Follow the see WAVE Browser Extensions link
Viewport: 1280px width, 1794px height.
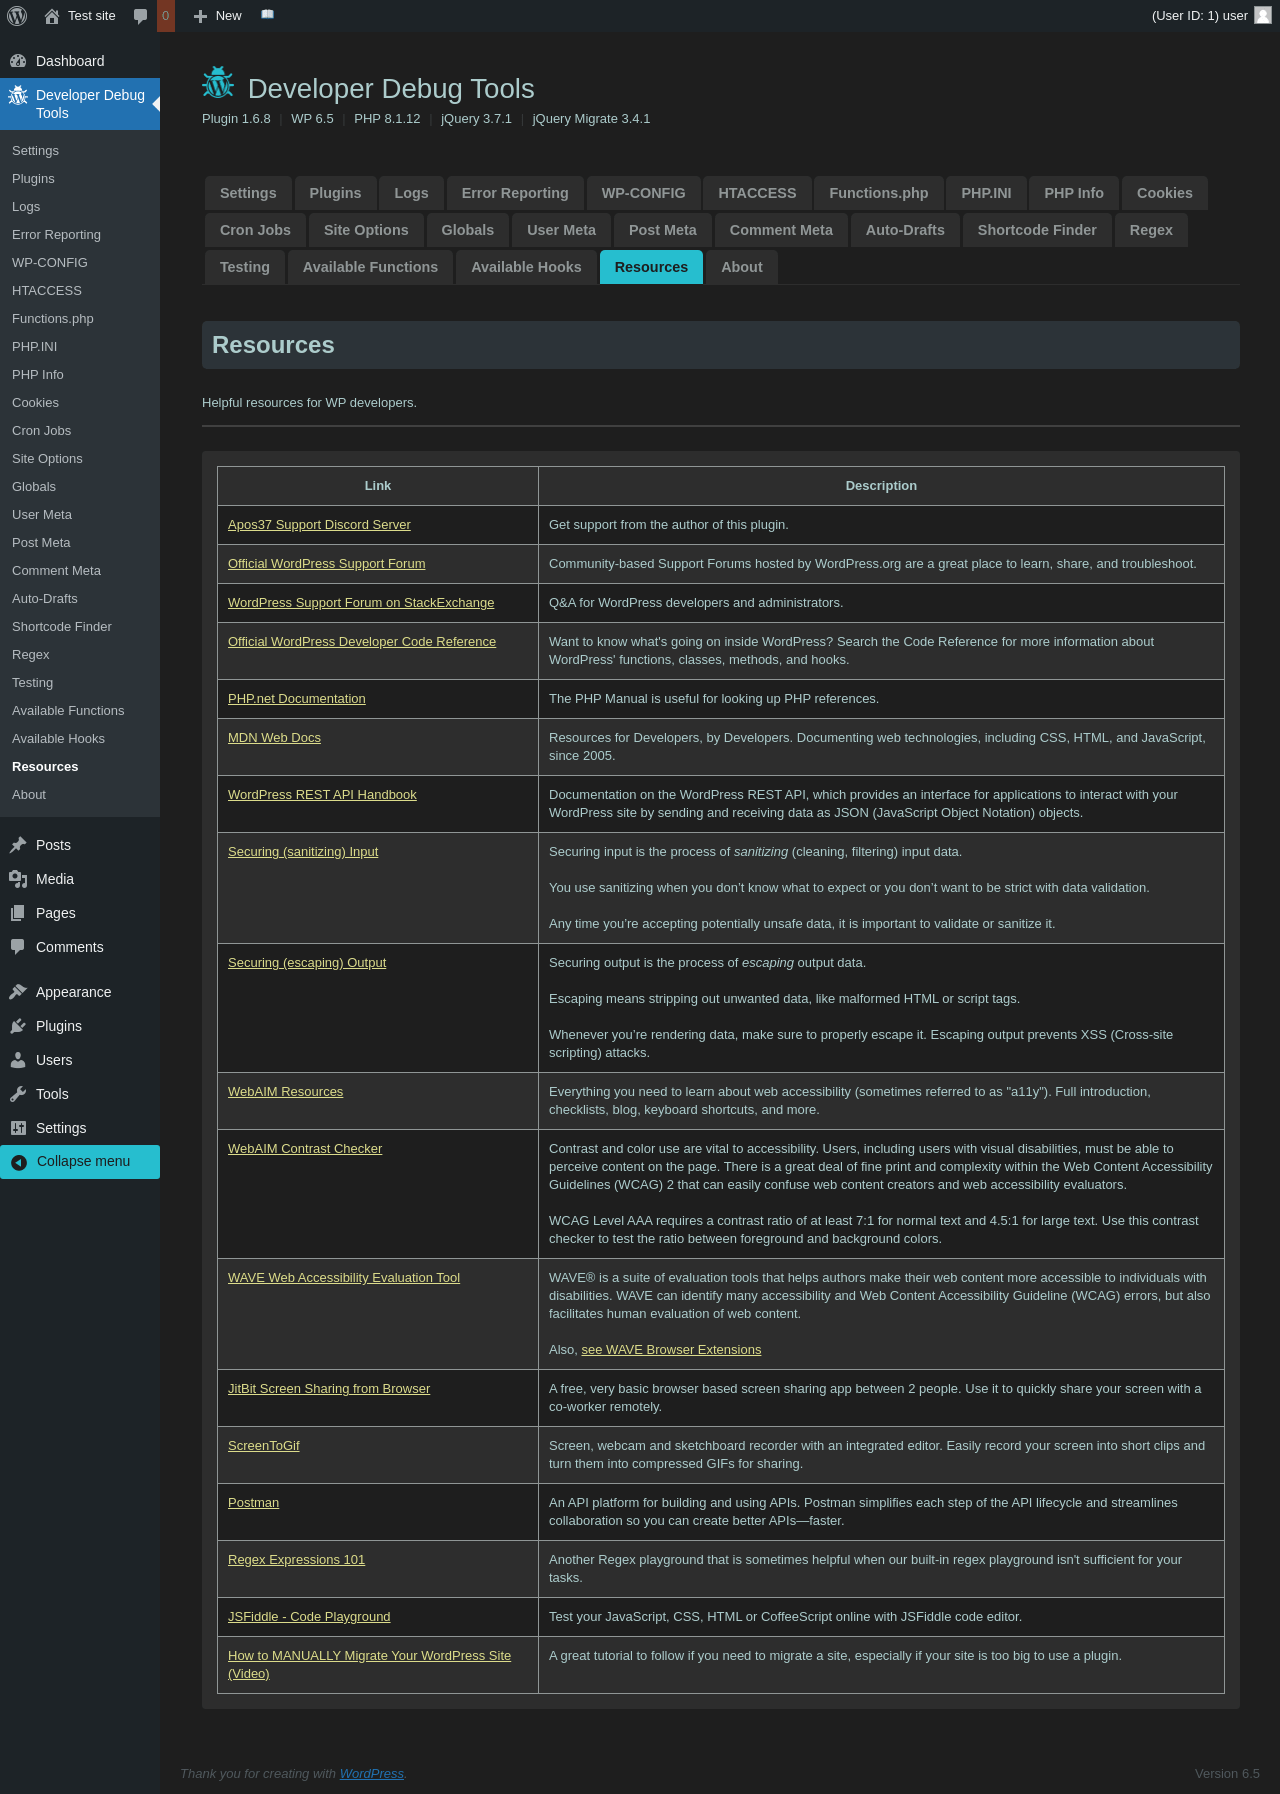pos(671,1350)
